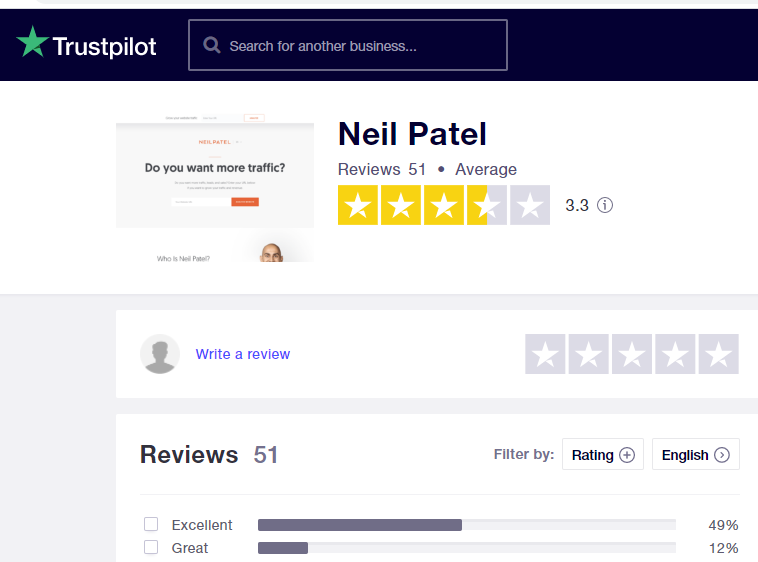758x562 pixels.
Task: Open the Neil Patel website thumbnail
Action: (215, 187)
